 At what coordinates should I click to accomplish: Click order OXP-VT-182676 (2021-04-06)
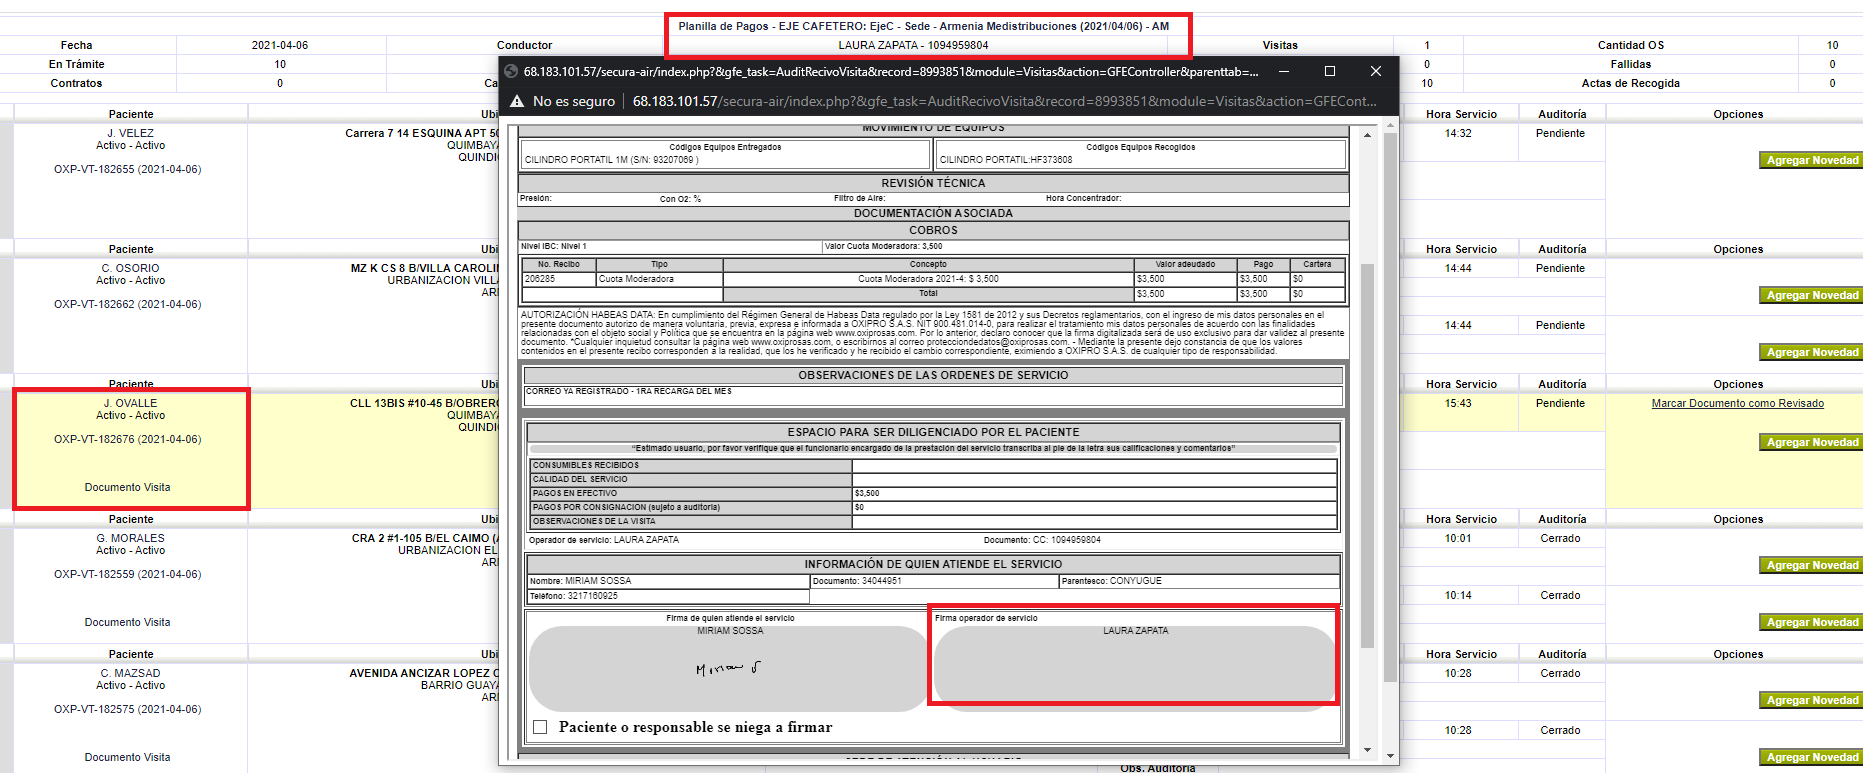coord(128,440)
